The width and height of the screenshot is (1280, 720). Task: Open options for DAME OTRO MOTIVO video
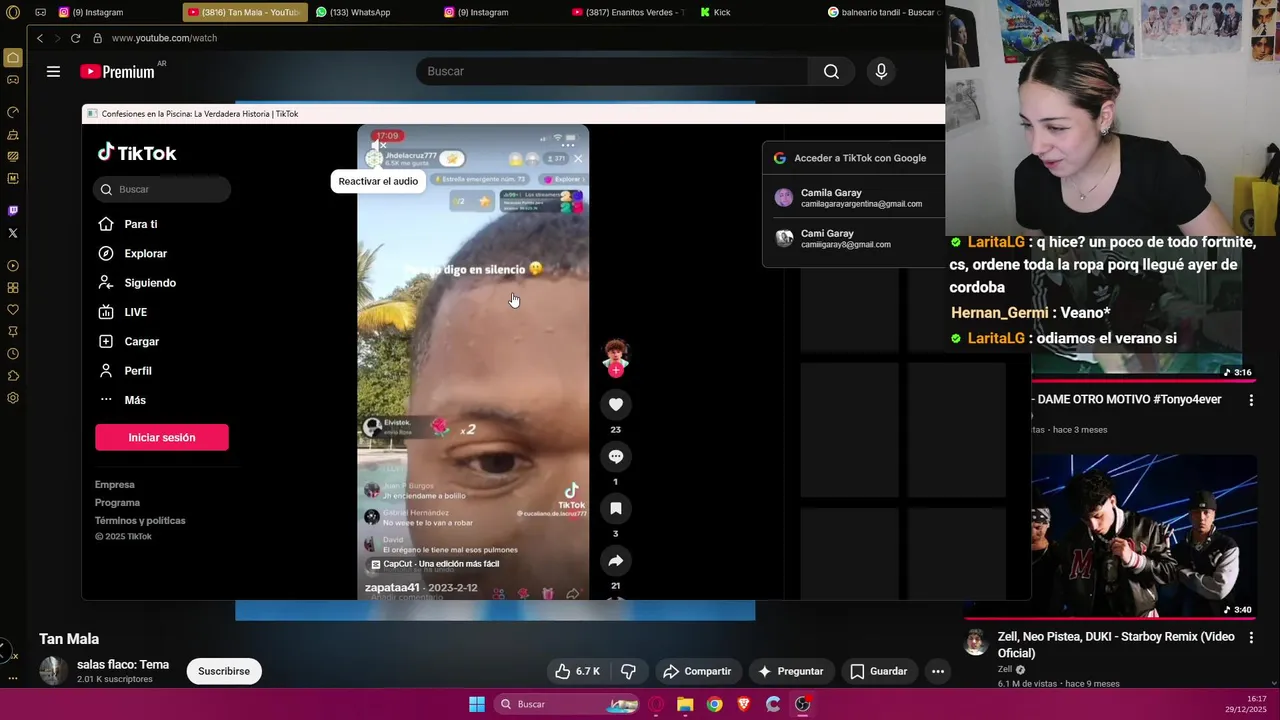(x=1250, y=400)
